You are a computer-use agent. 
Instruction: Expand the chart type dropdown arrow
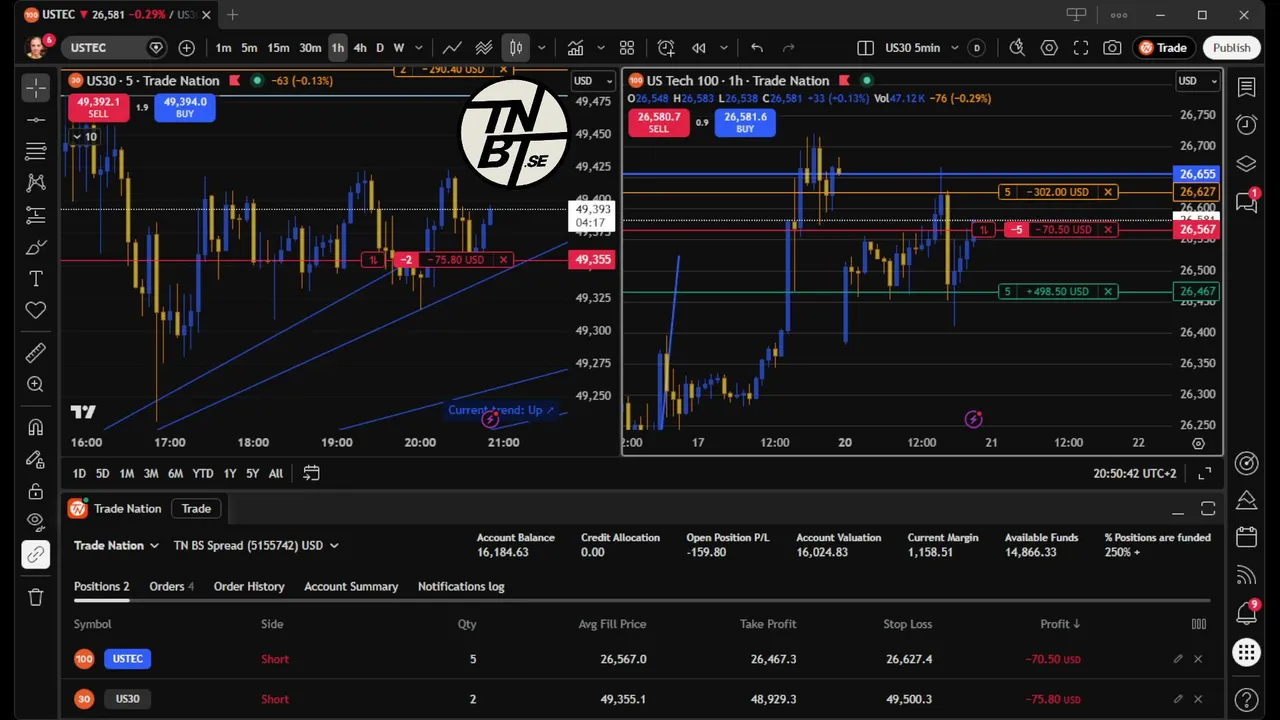tap(541, 48)
